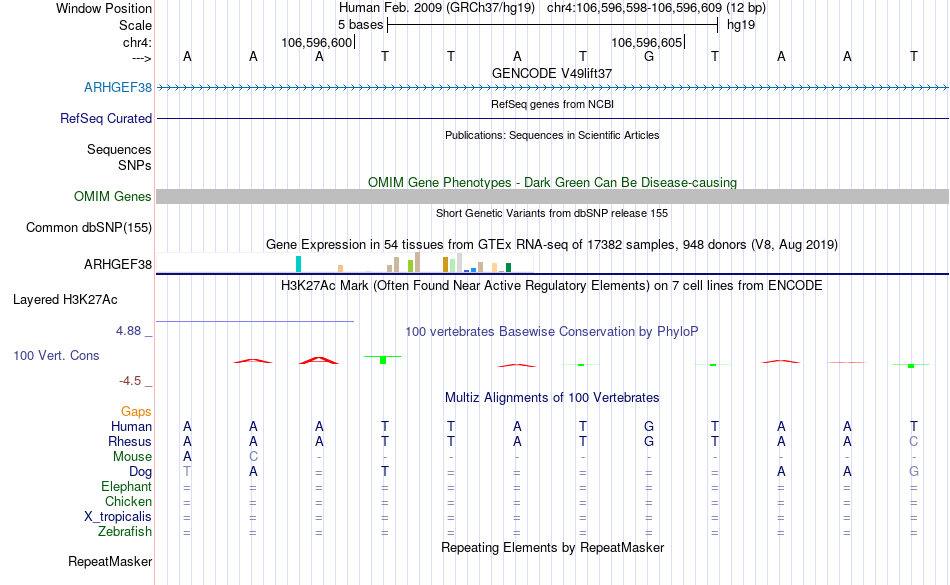Click the Zebrafish species row label
Image resolution: width=950 pixels, height=585 pixels.
(125, 531)
